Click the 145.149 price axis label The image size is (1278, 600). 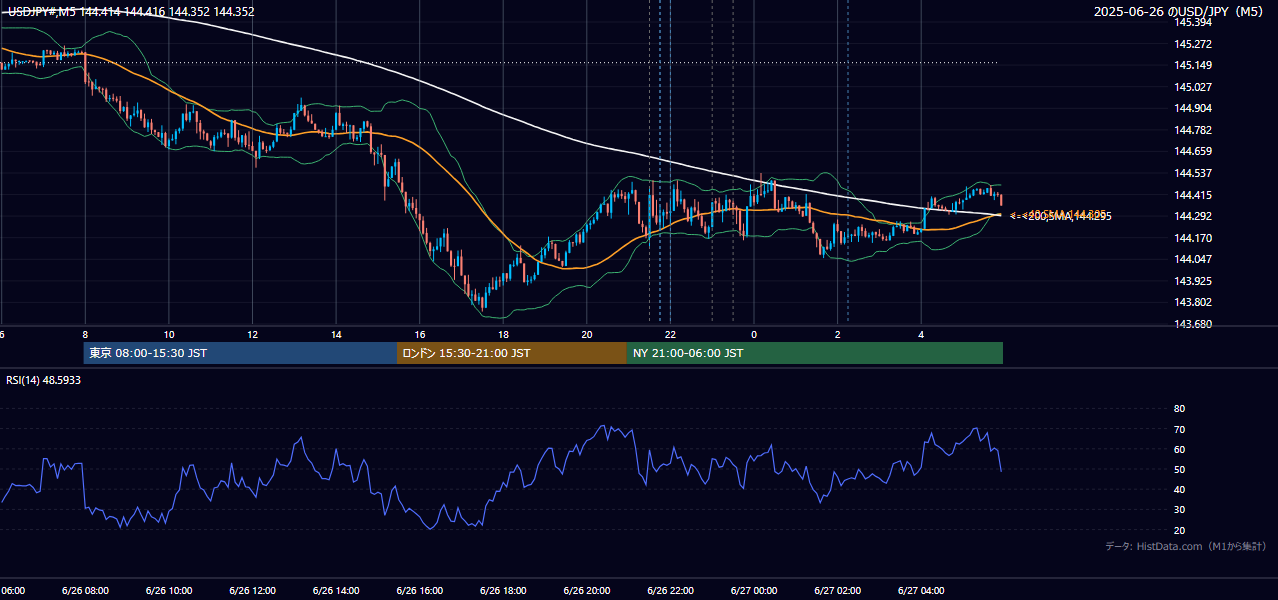(x=1193, y=65)
